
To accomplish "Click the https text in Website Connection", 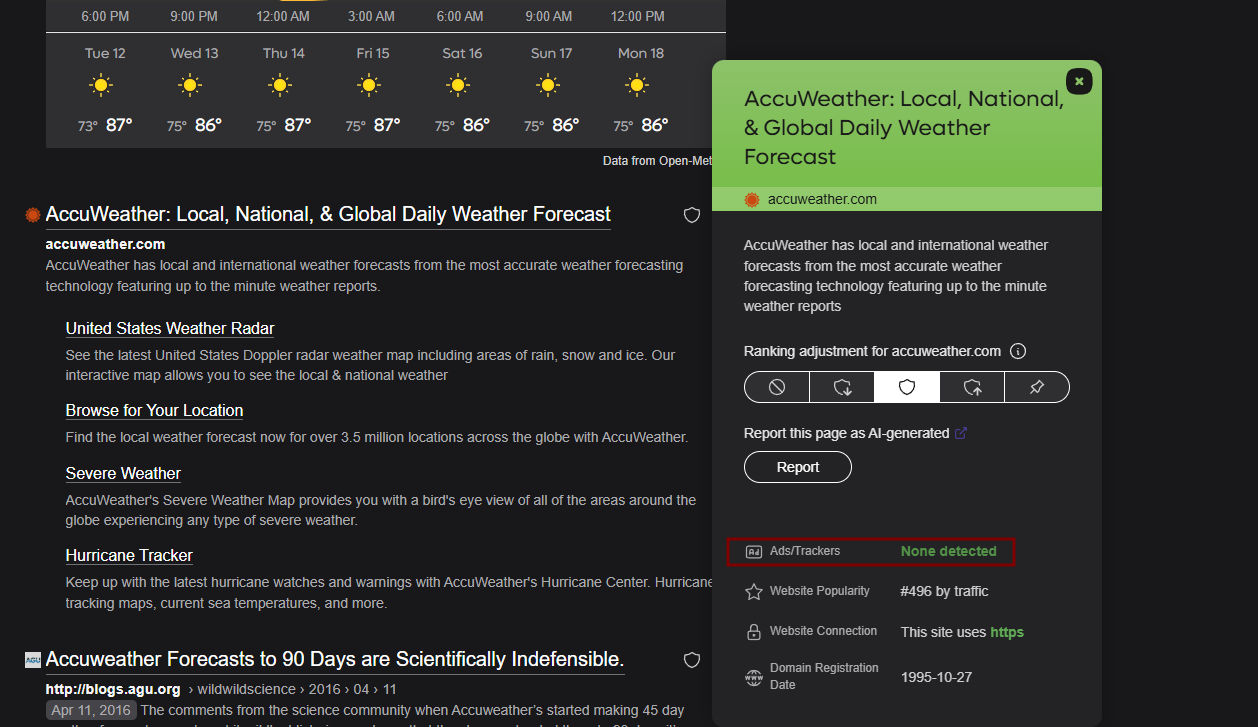I will click(1007, 632).
